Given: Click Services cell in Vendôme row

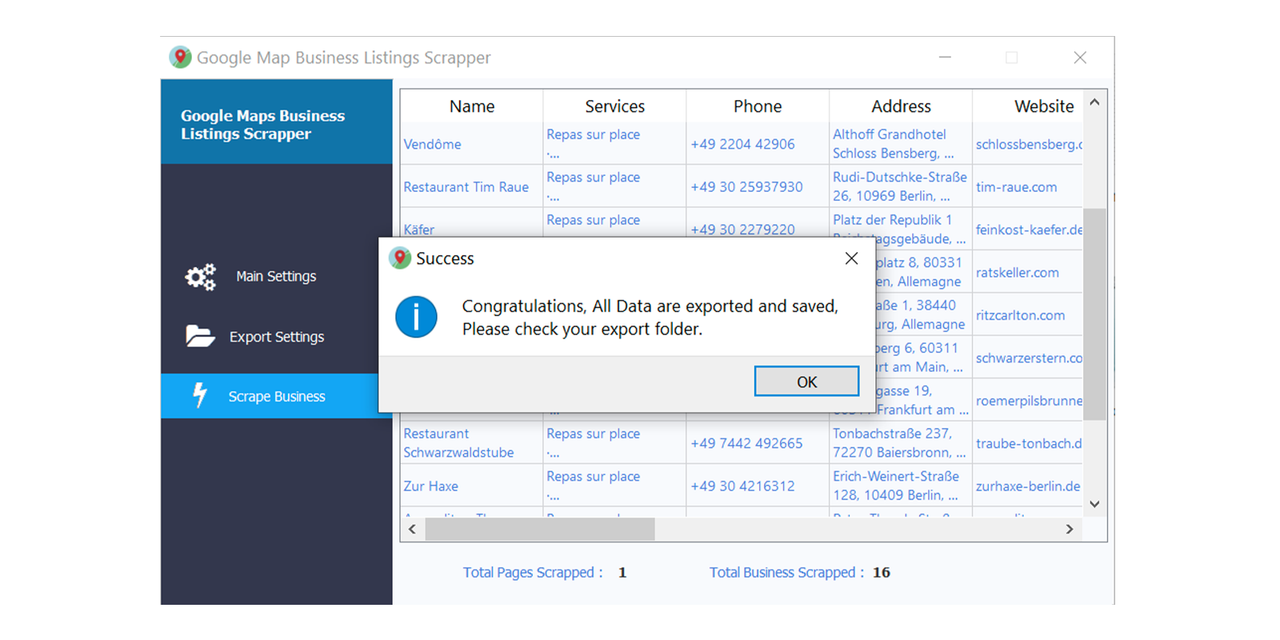Looking at the screenshot, I should point(615,144).
